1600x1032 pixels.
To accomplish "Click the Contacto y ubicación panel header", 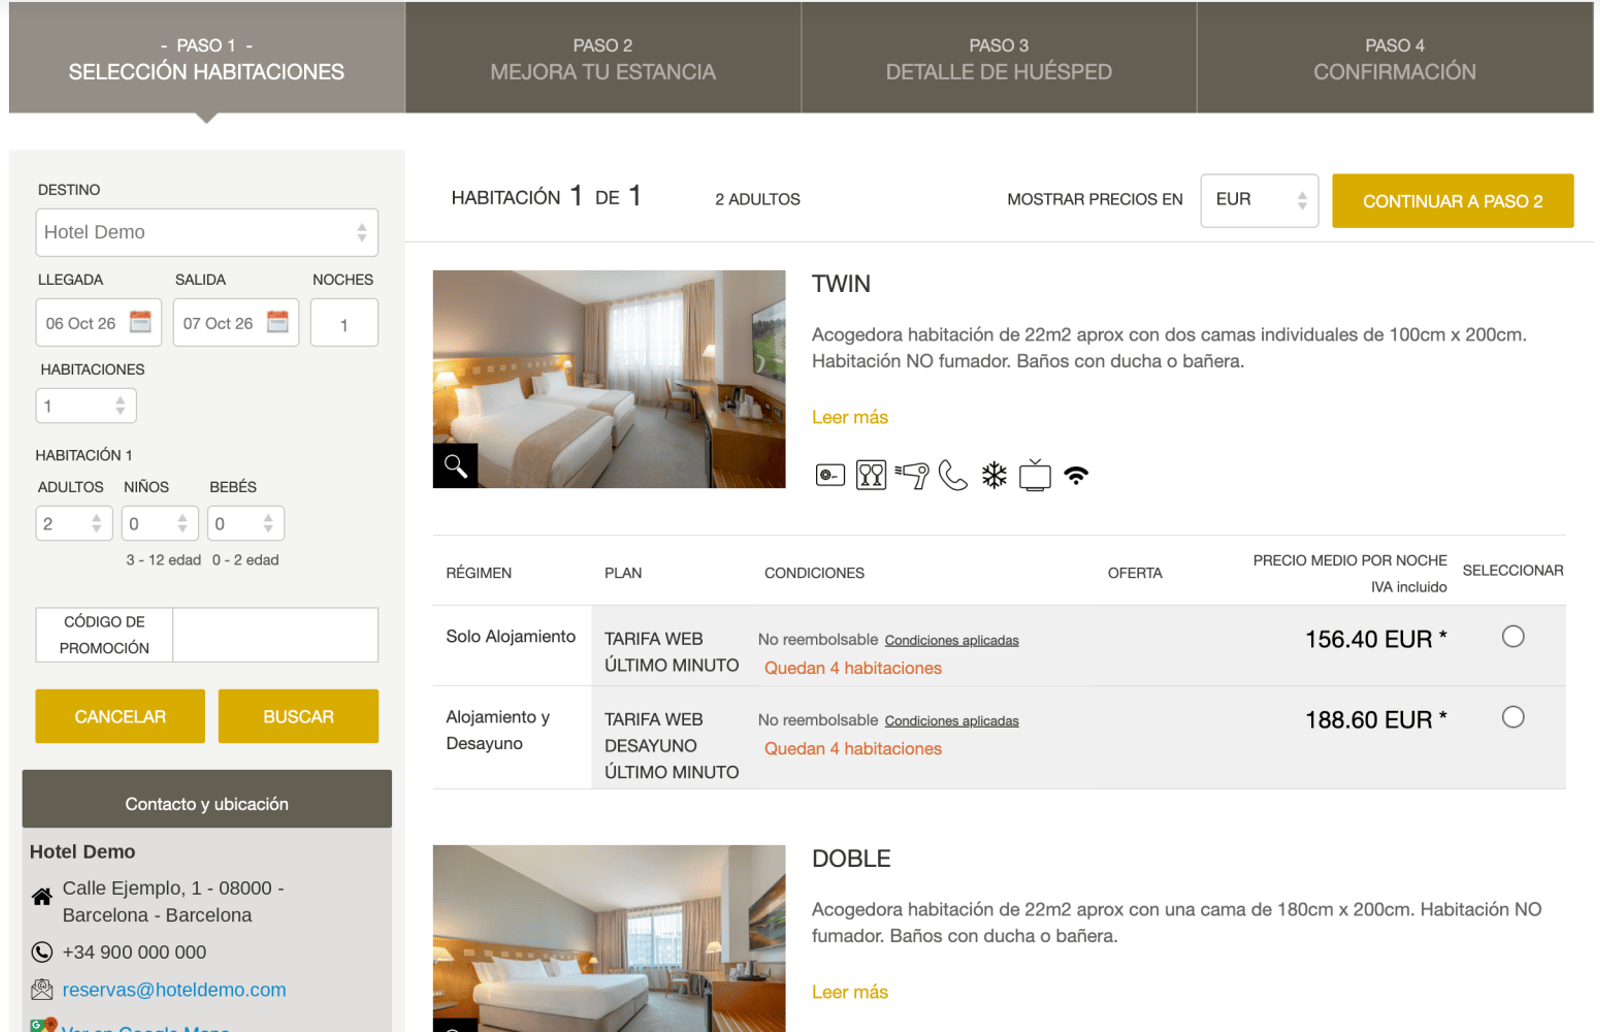I will pos(207,799).
